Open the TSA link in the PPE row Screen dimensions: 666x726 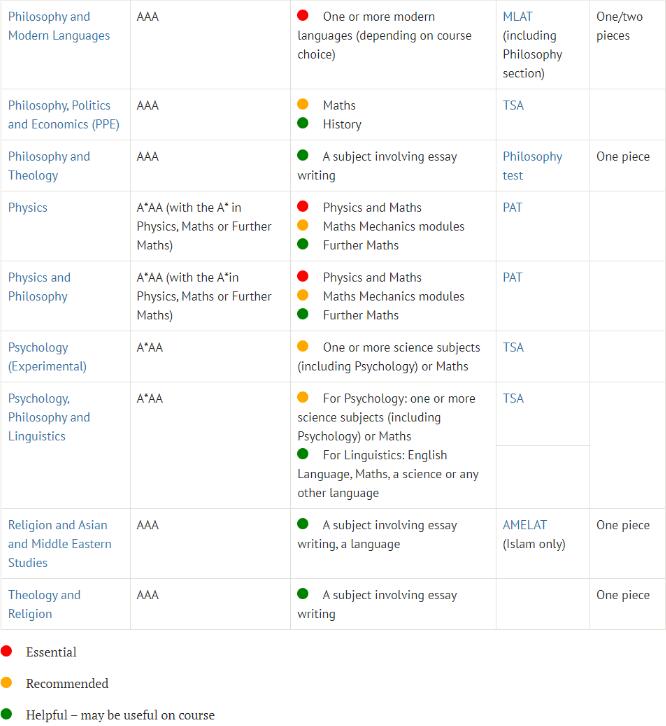click(513, 105)
